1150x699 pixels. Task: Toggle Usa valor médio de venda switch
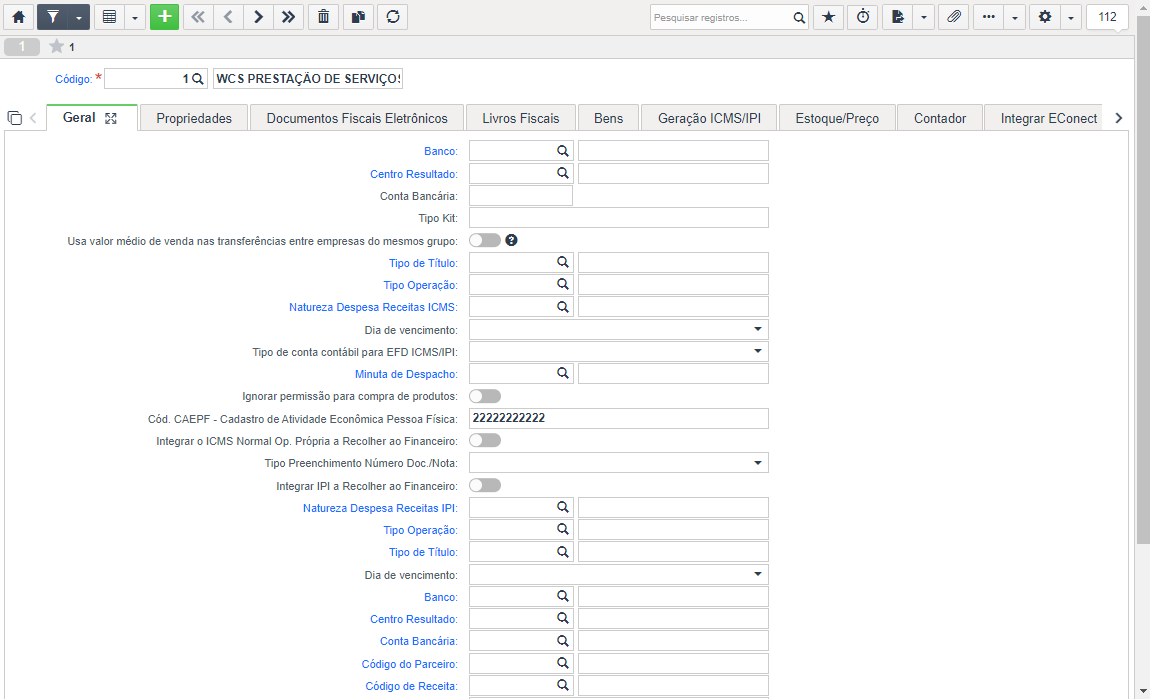485,240
